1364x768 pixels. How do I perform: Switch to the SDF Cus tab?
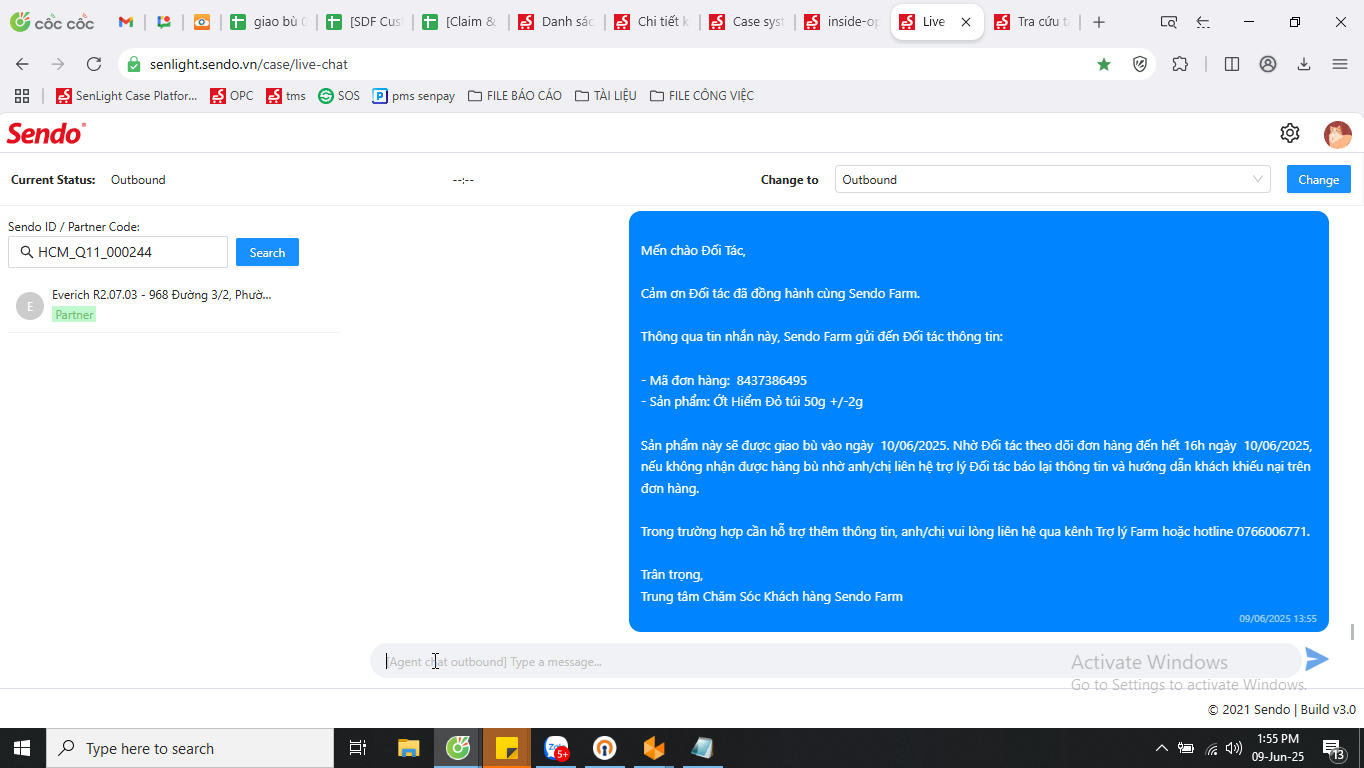click(x=365, y=22)
